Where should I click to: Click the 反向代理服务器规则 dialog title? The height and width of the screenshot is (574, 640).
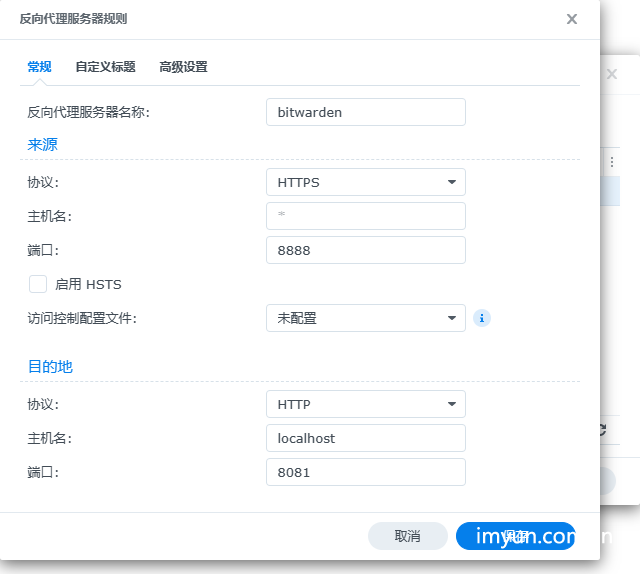[x=73, y=19]
